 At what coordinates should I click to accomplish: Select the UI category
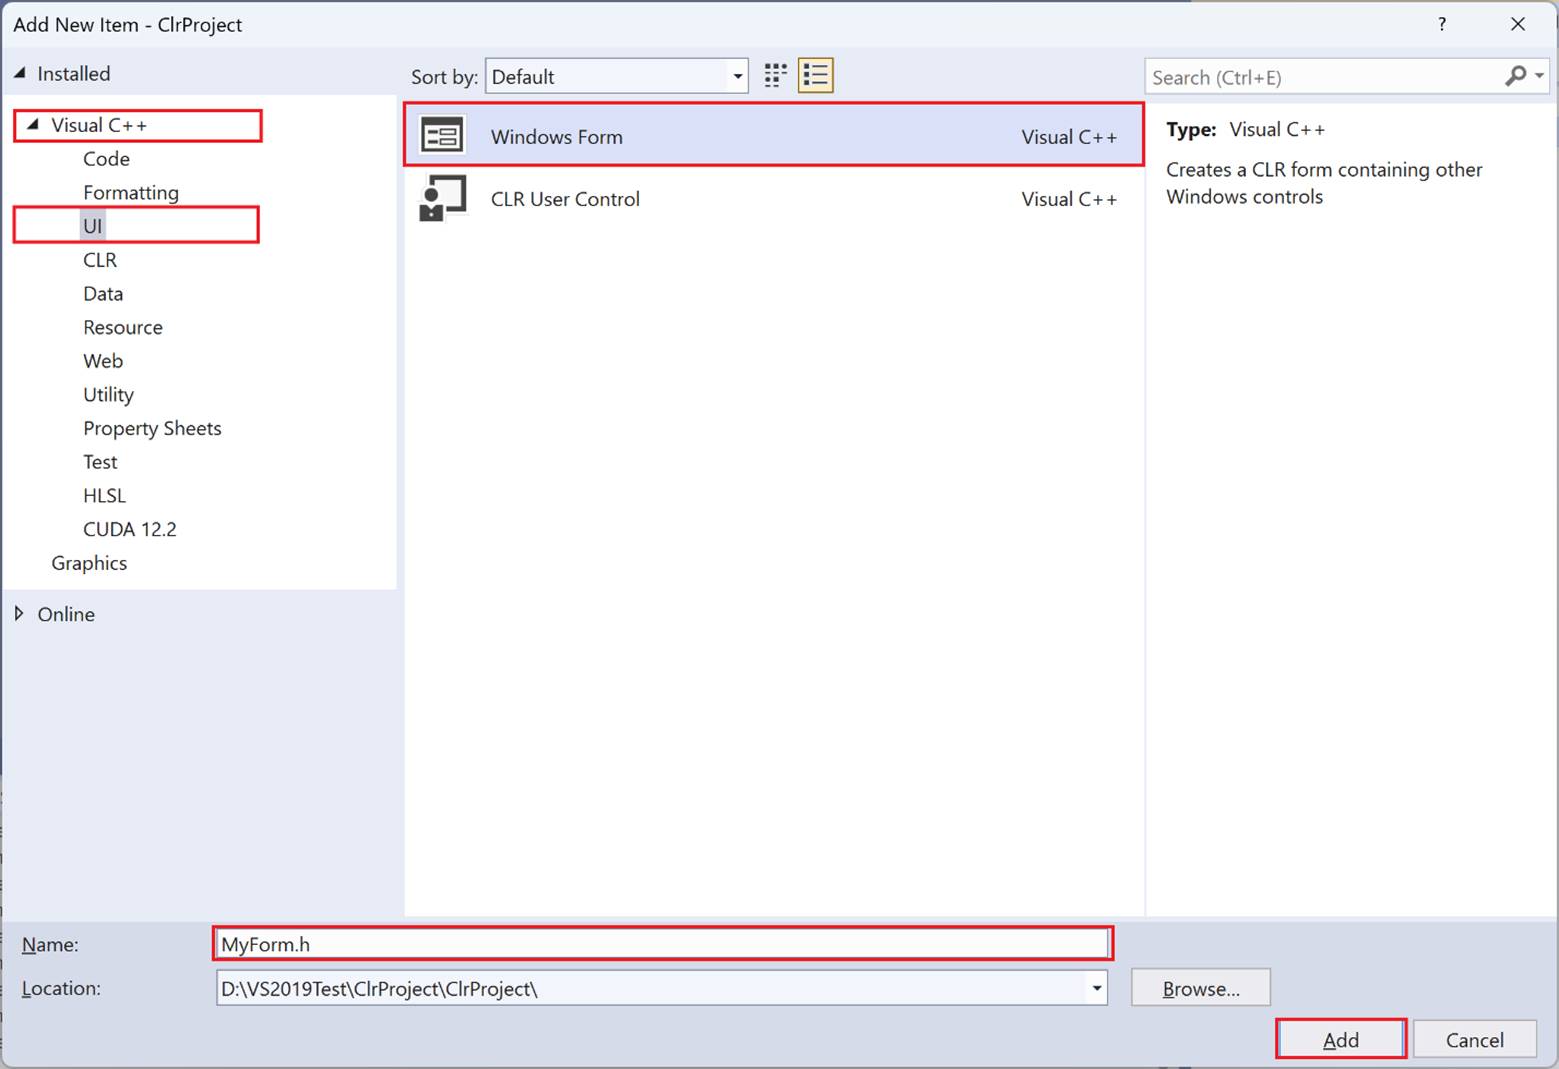[93, 226]
